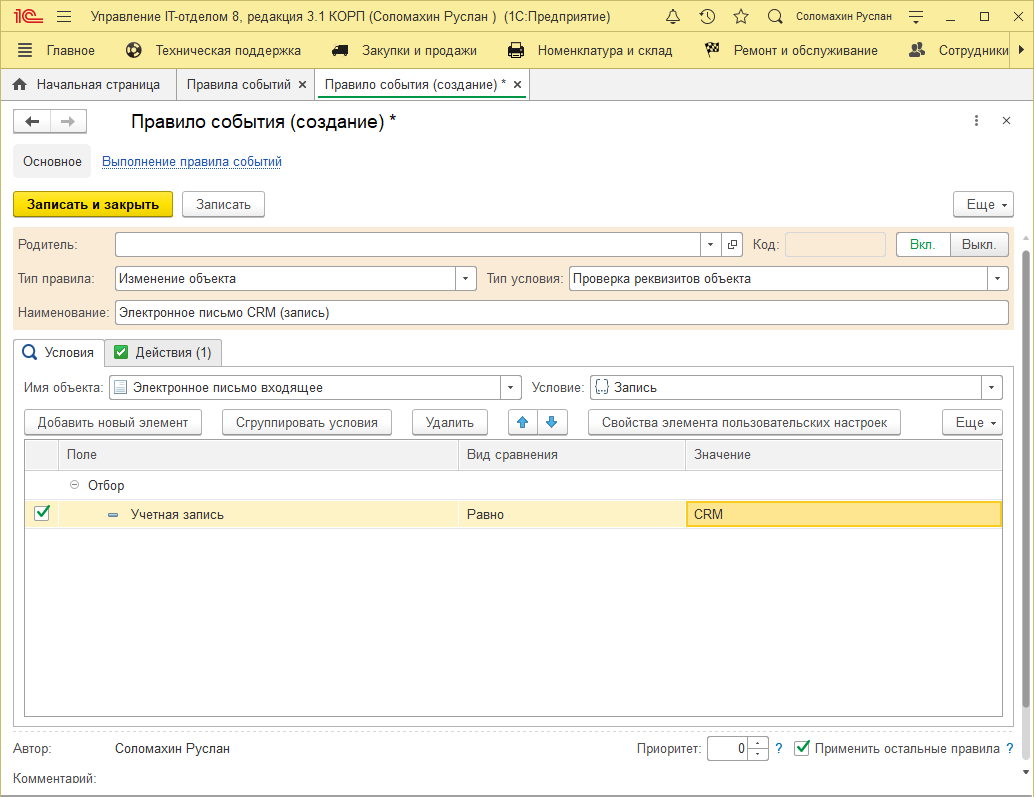The height and width of the screenshot is (797, 1034).
Task: Collapse the Отбор tree group
Action: point(75,485)
